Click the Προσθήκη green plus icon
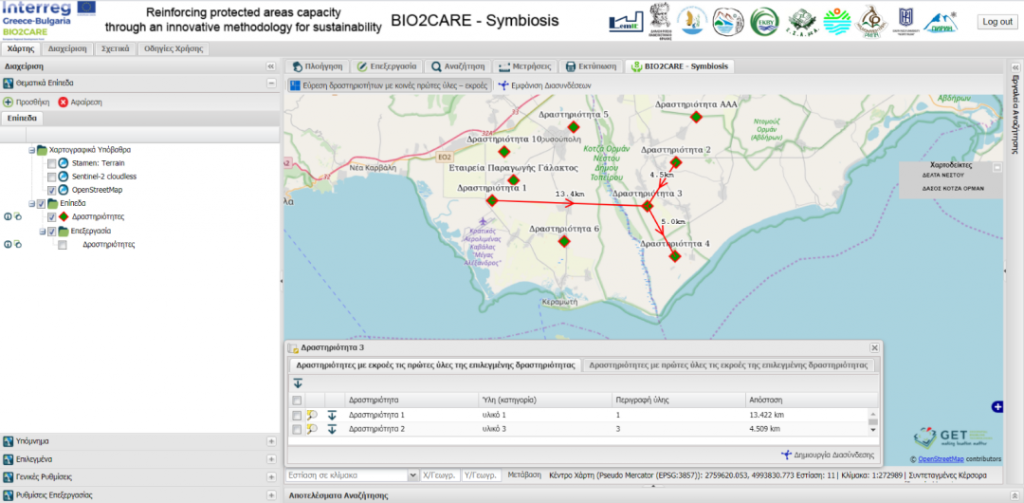1024x503 pixels. [x=8, y=102]
